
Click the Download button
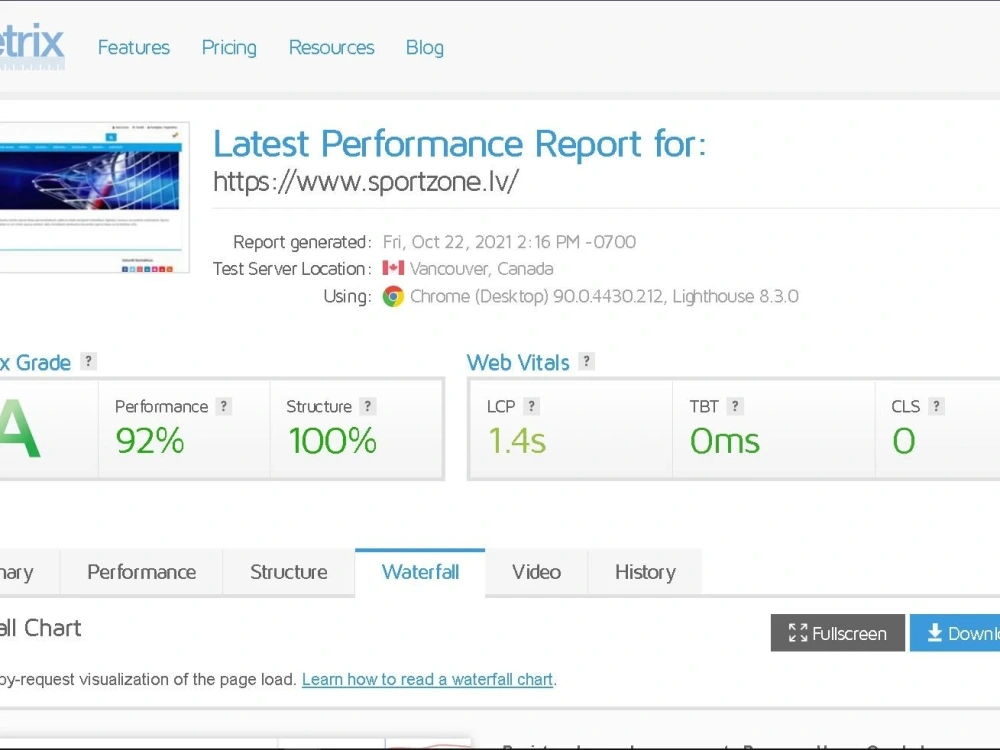coord(955,633)
